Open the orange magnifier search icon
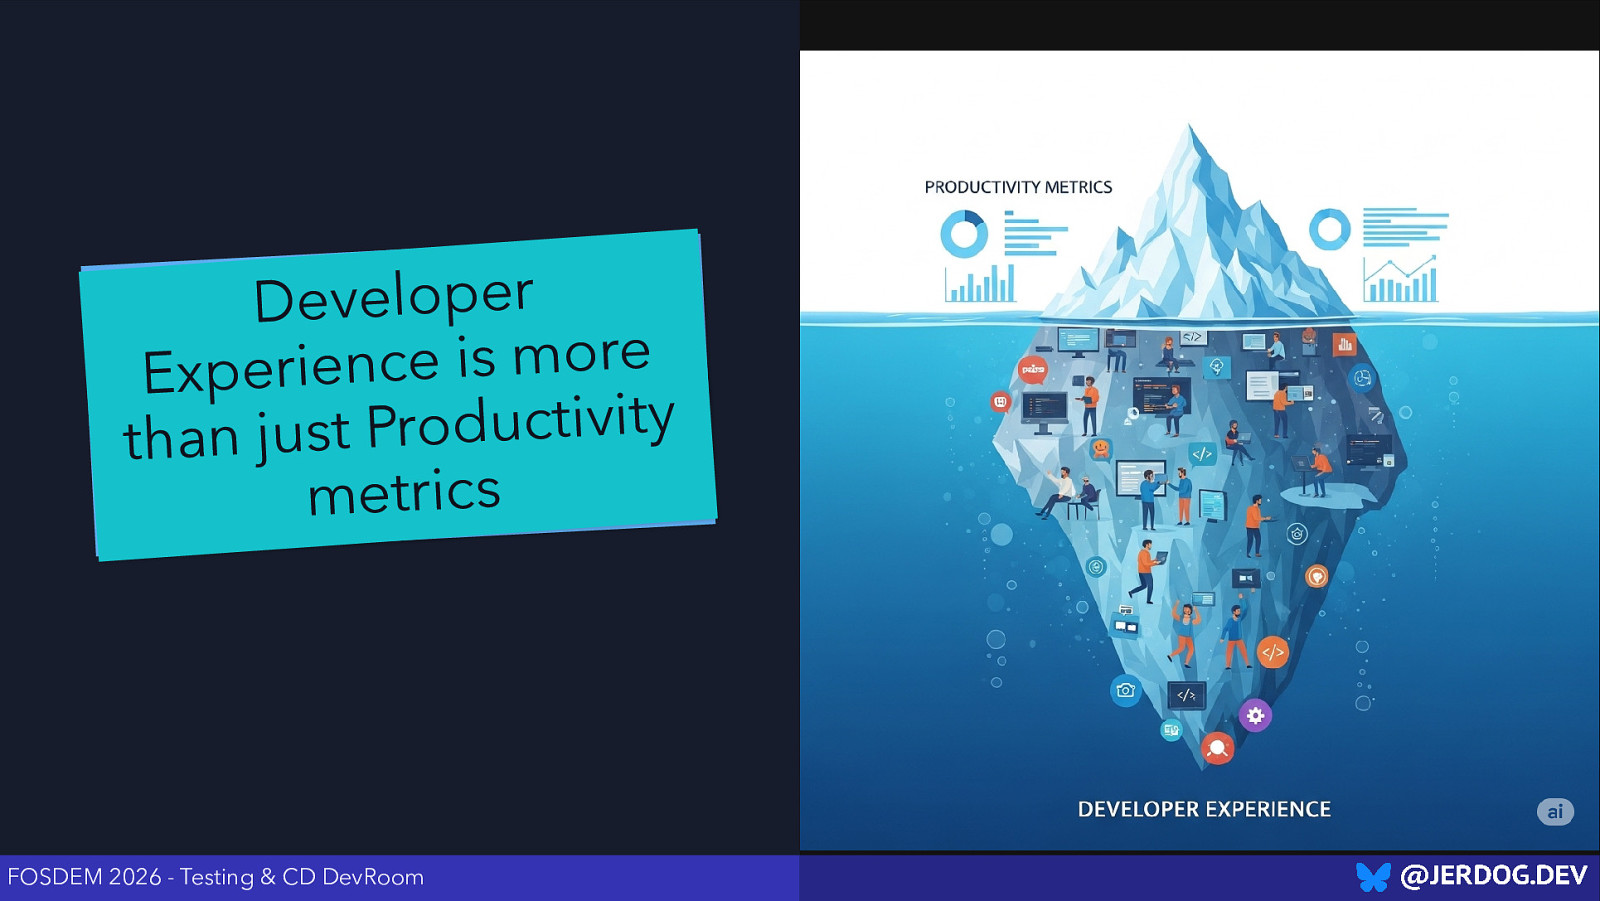 (1217, 749)
